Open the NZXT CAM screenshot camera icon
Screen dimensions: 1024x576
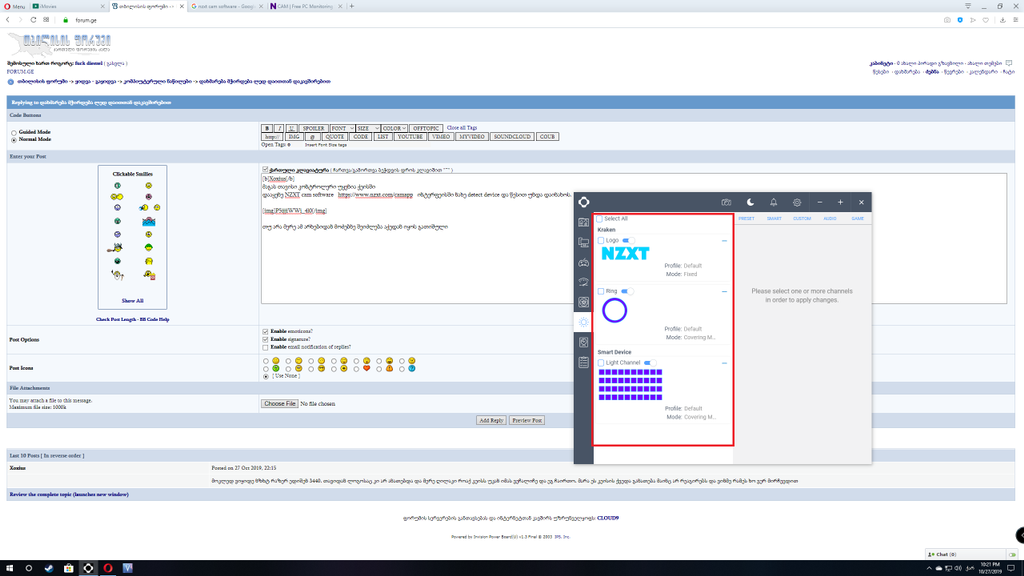726,202
